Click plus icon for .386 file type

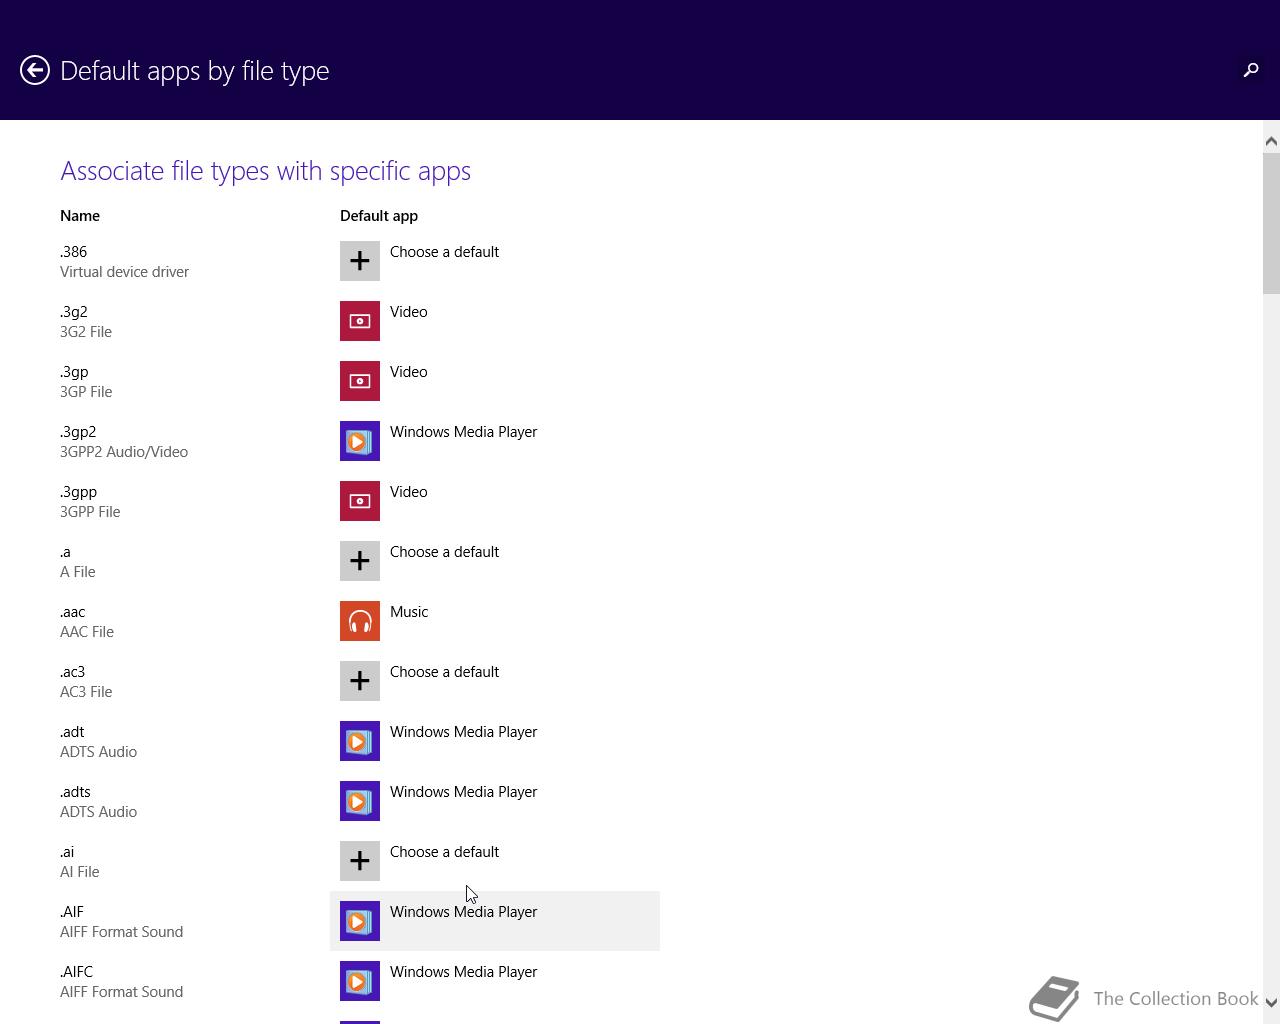360,261
